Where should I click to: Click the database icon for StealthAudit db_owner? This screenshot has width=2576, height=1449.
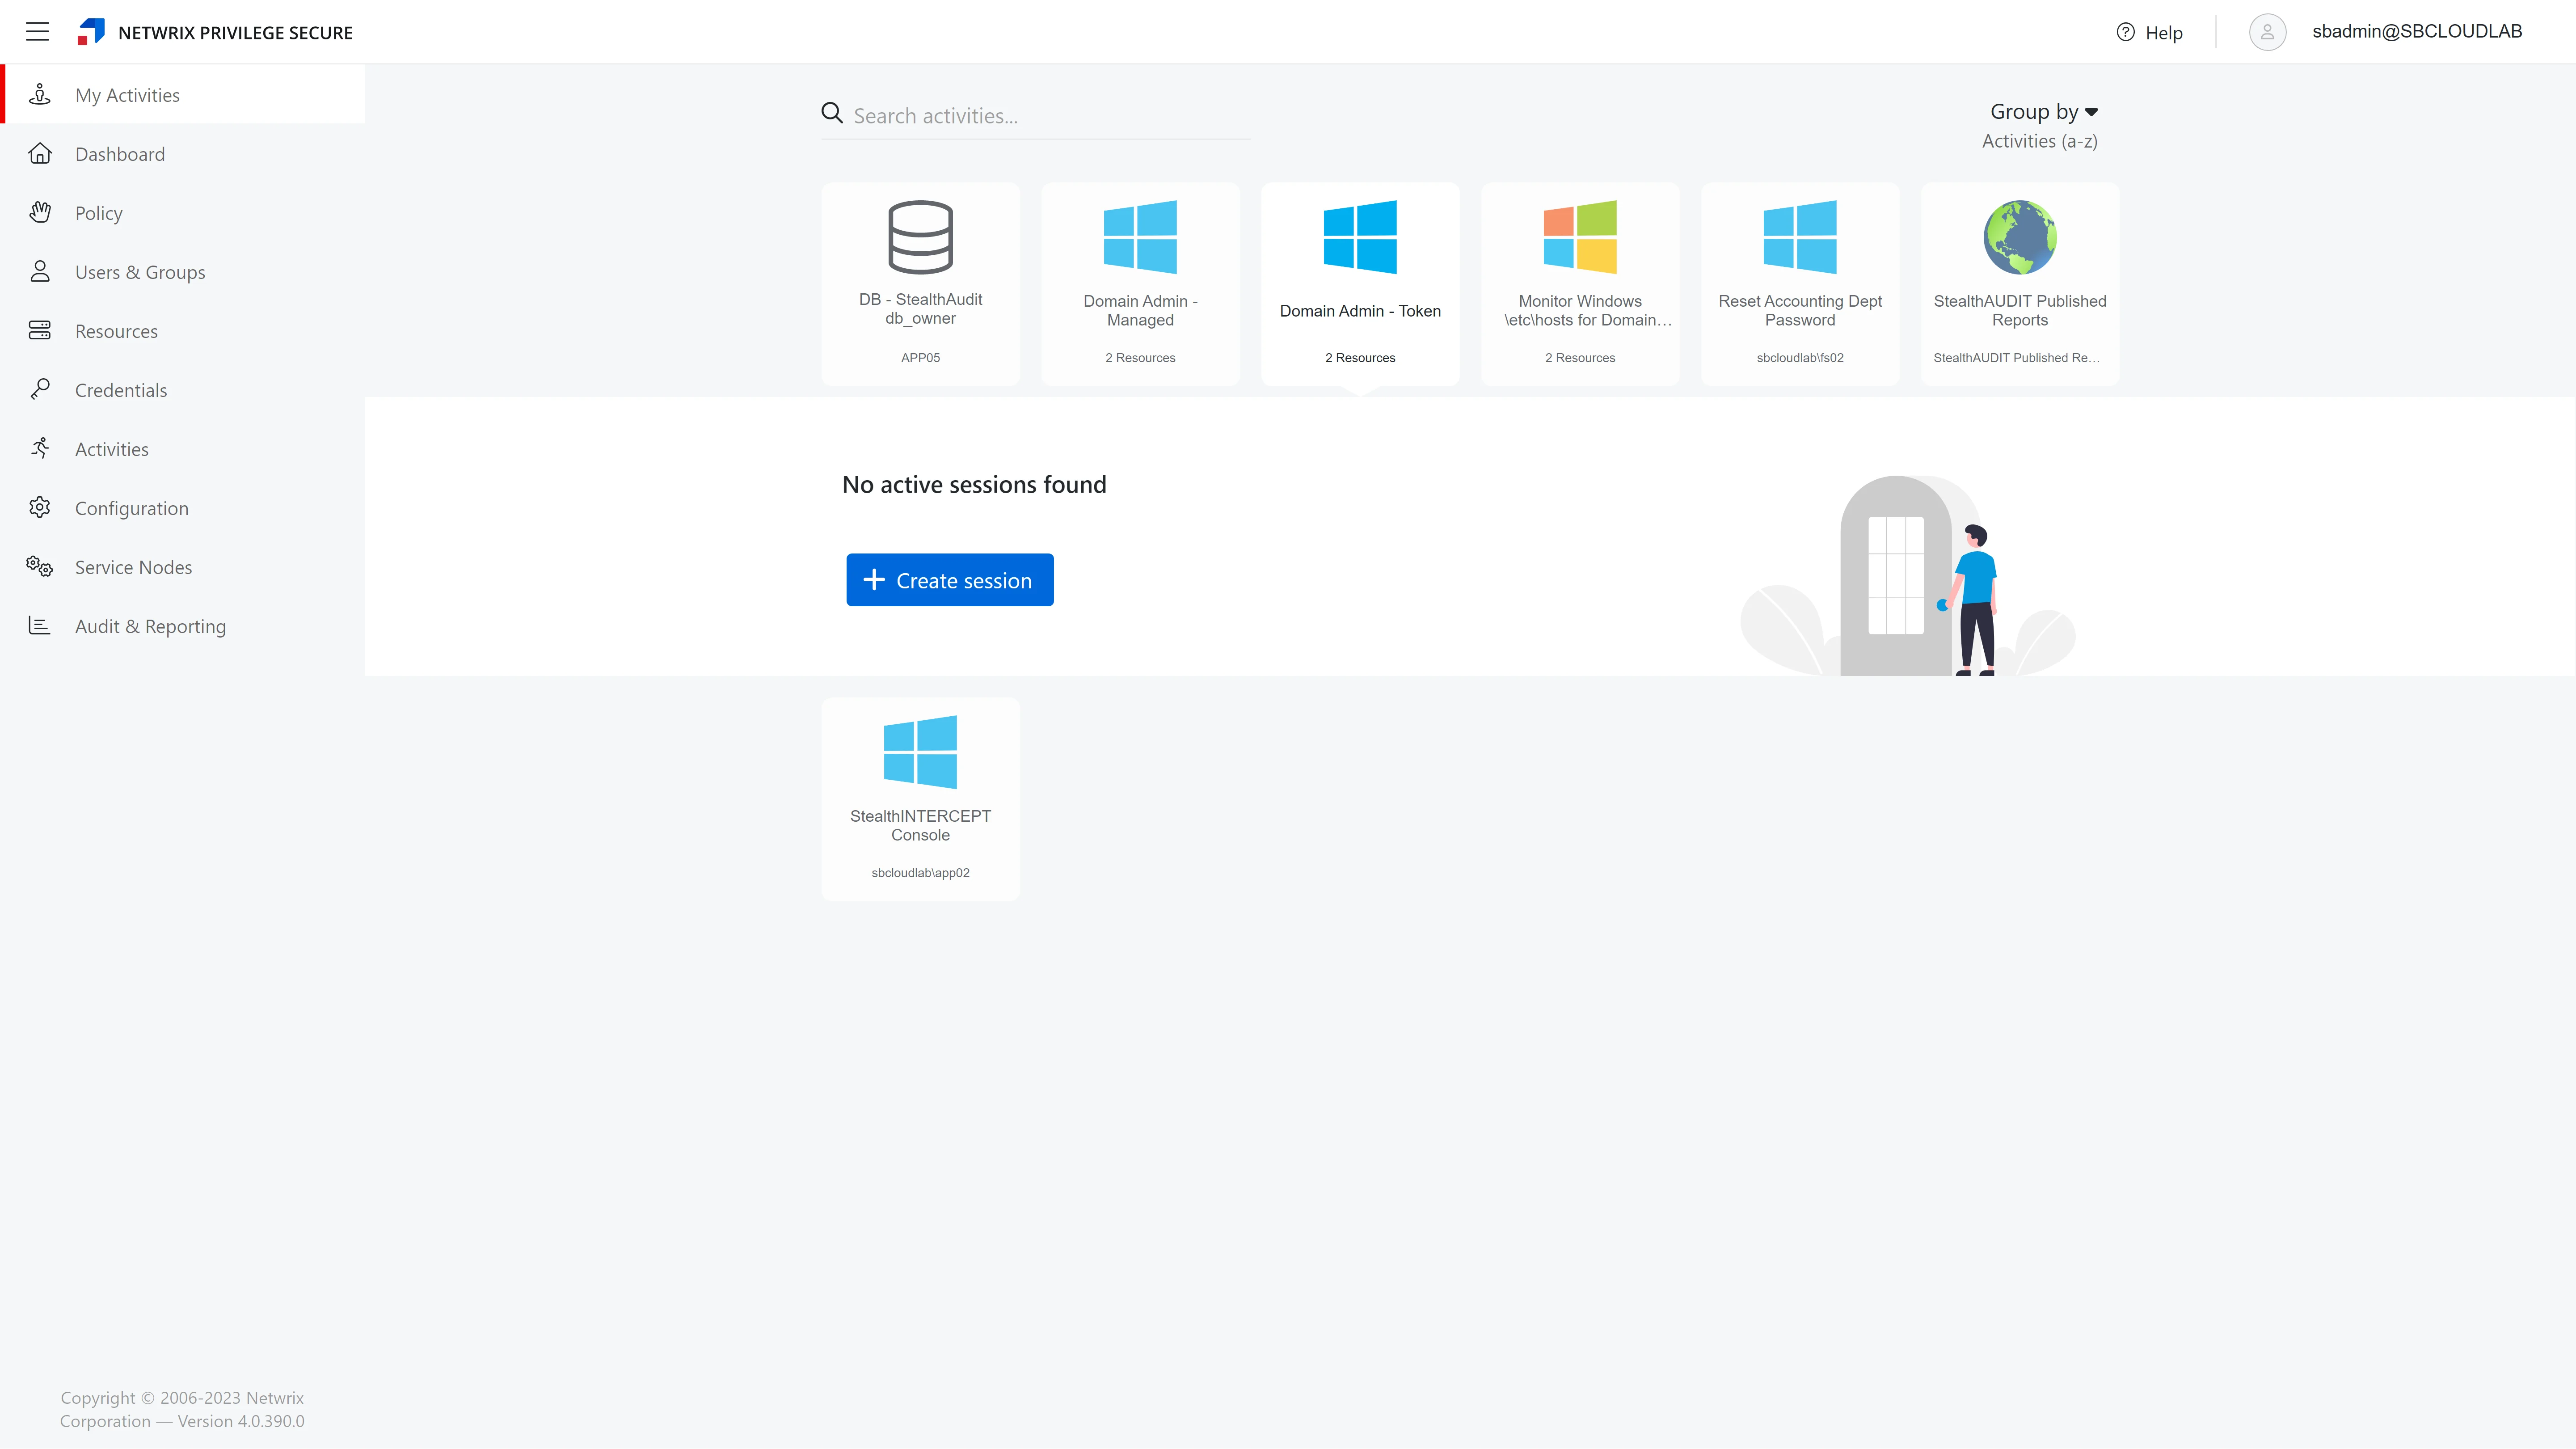point(920,237)
